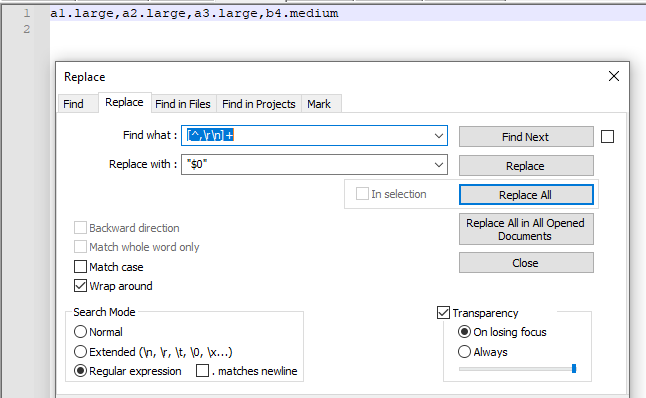Expand the Find what history dropdown
Screen dimensions: 646x398
pyautogui.click(x=439, y=136)
